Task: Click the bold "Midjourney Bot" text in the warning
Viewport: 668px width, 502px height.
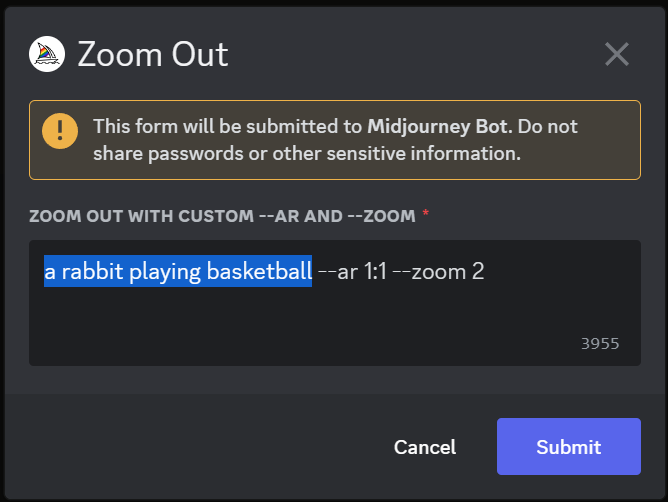Action: [x=439, y=126]
